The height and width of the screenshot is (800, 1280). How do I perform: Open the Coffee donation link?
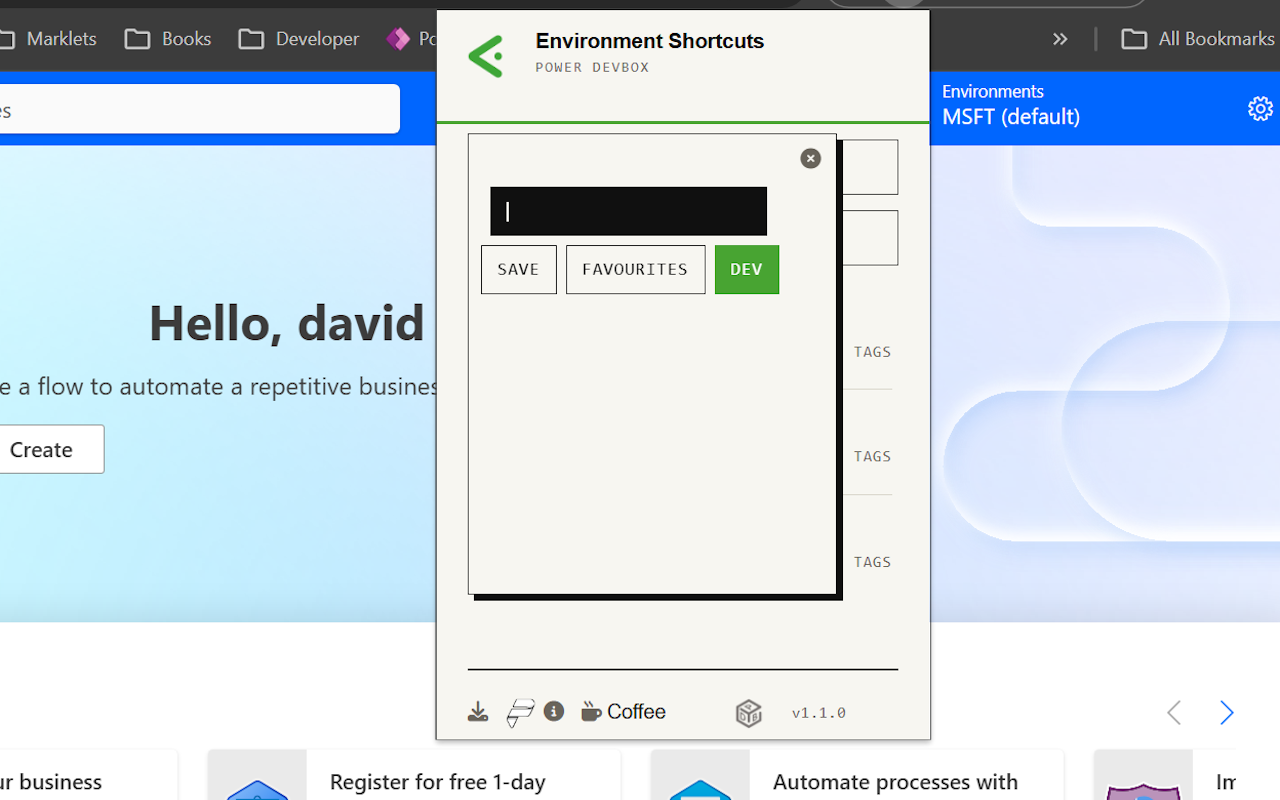623,712
